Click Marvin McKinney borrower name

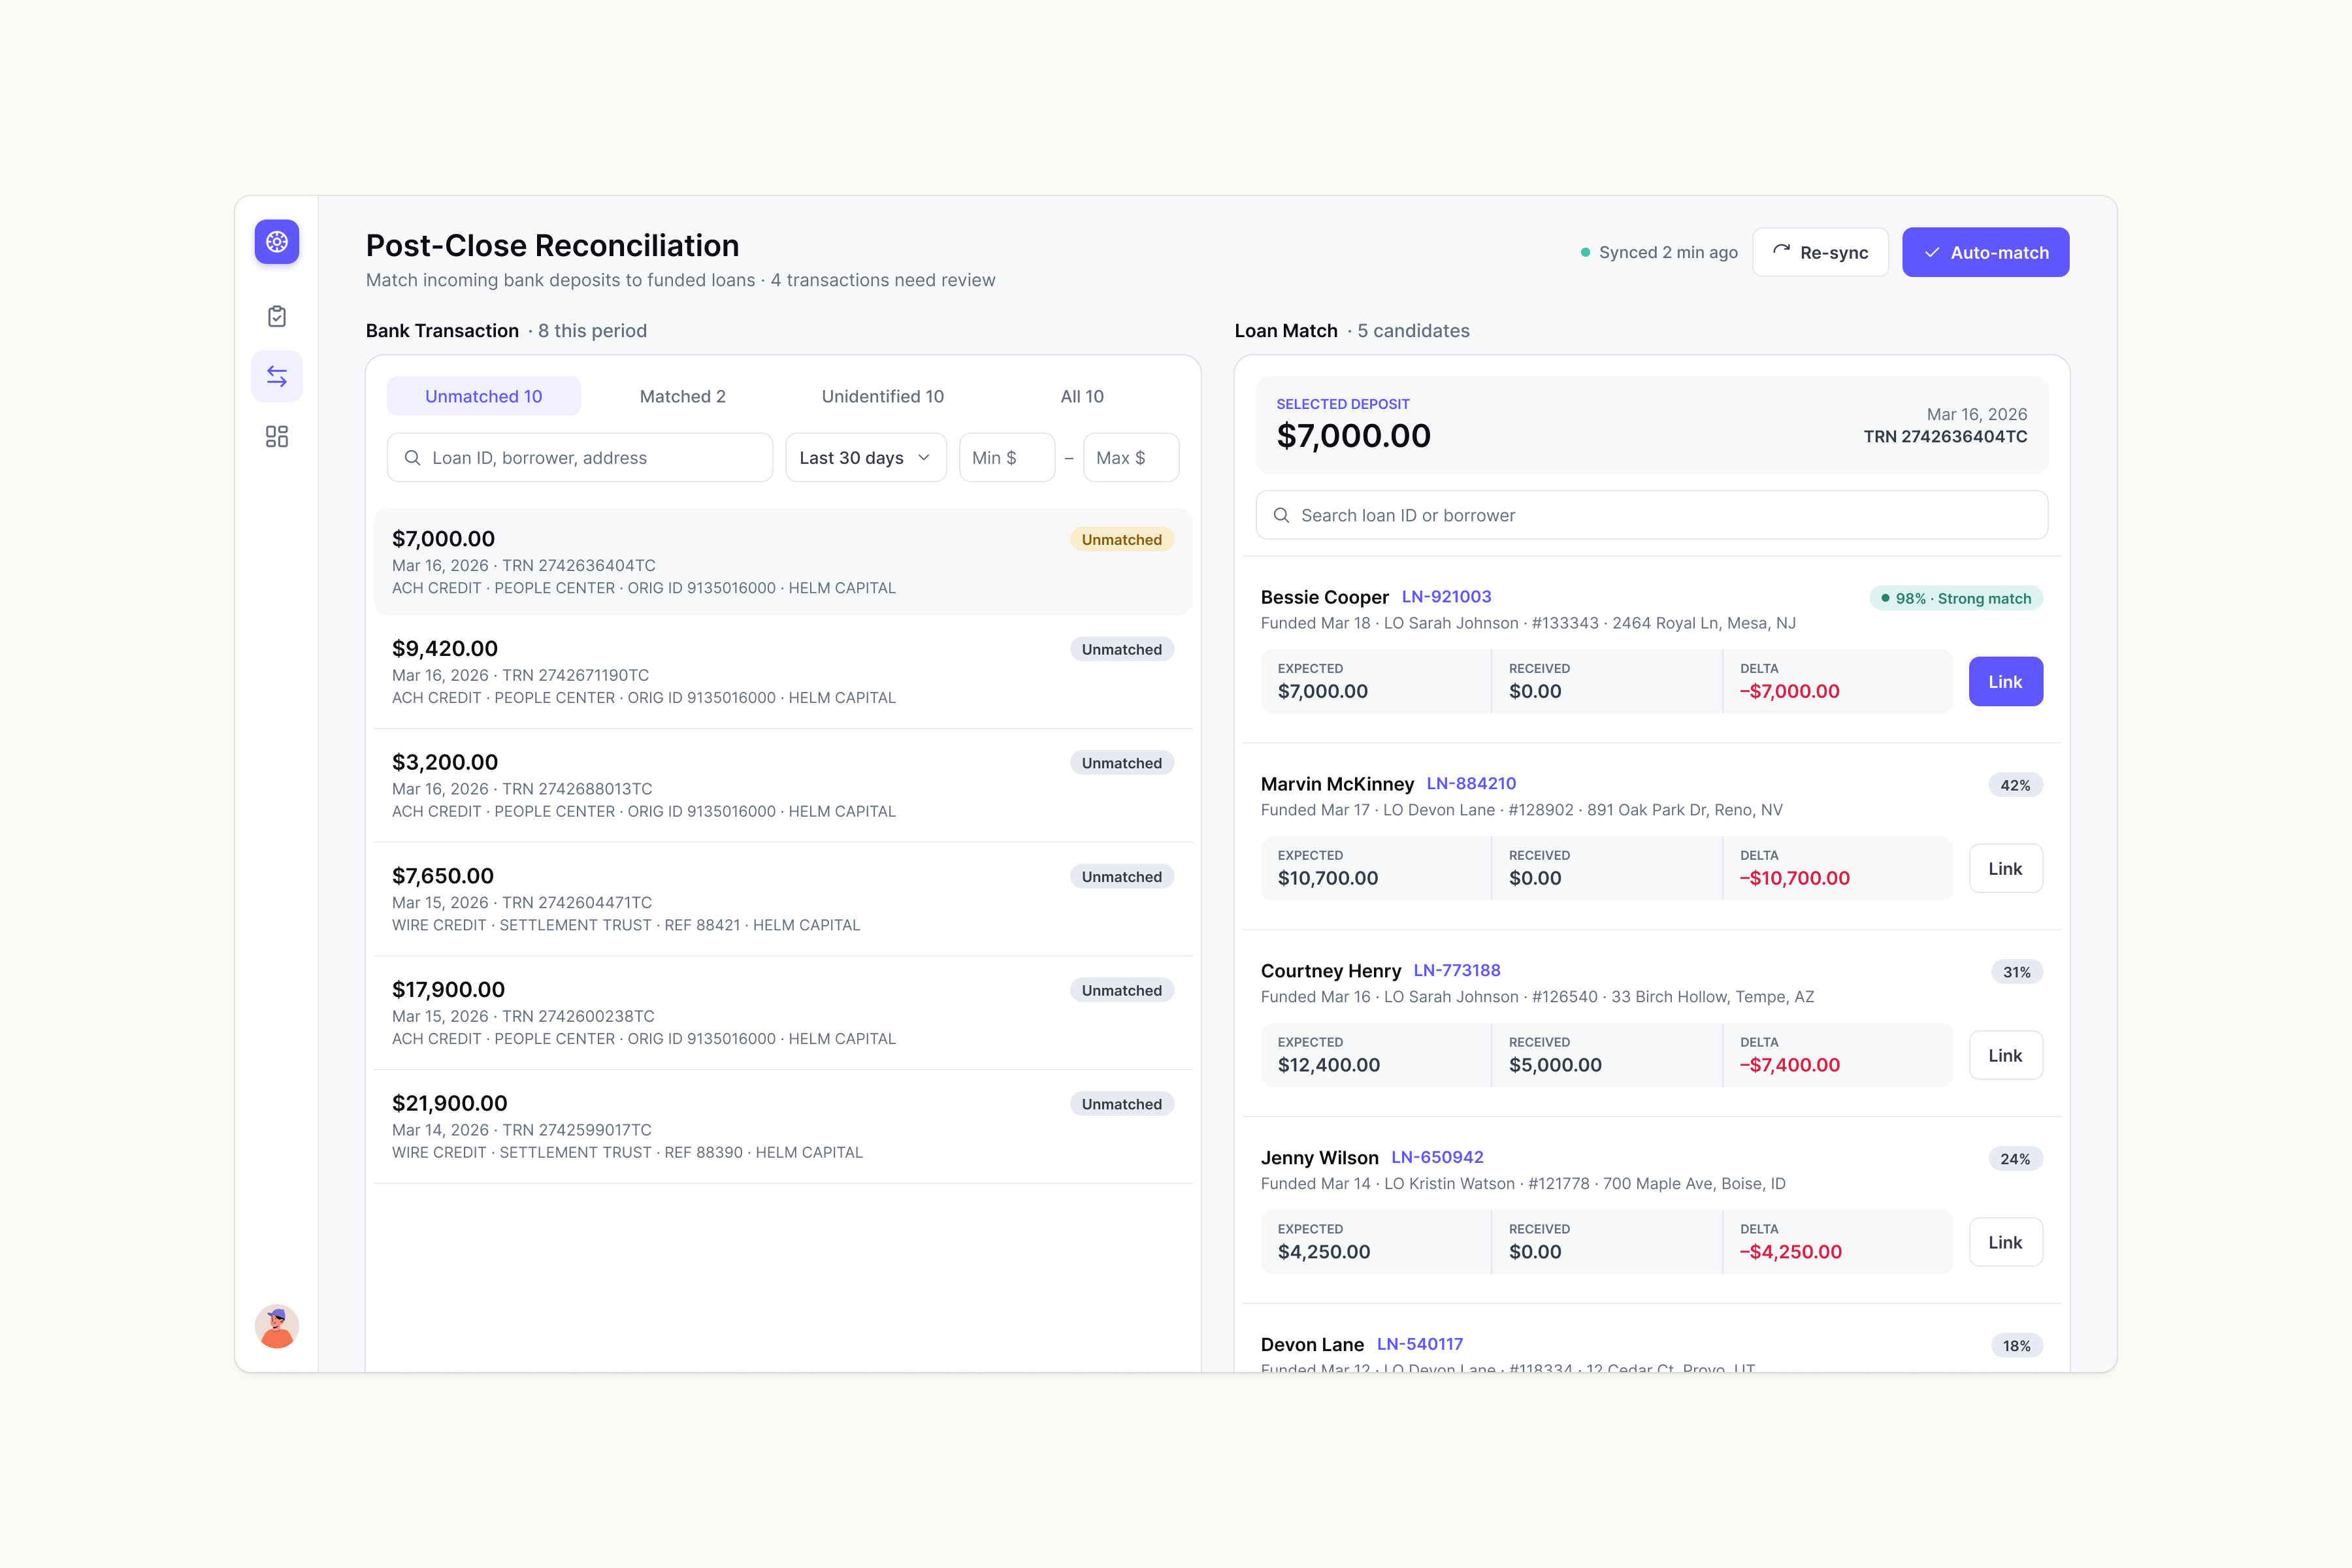pos(1337,784)
